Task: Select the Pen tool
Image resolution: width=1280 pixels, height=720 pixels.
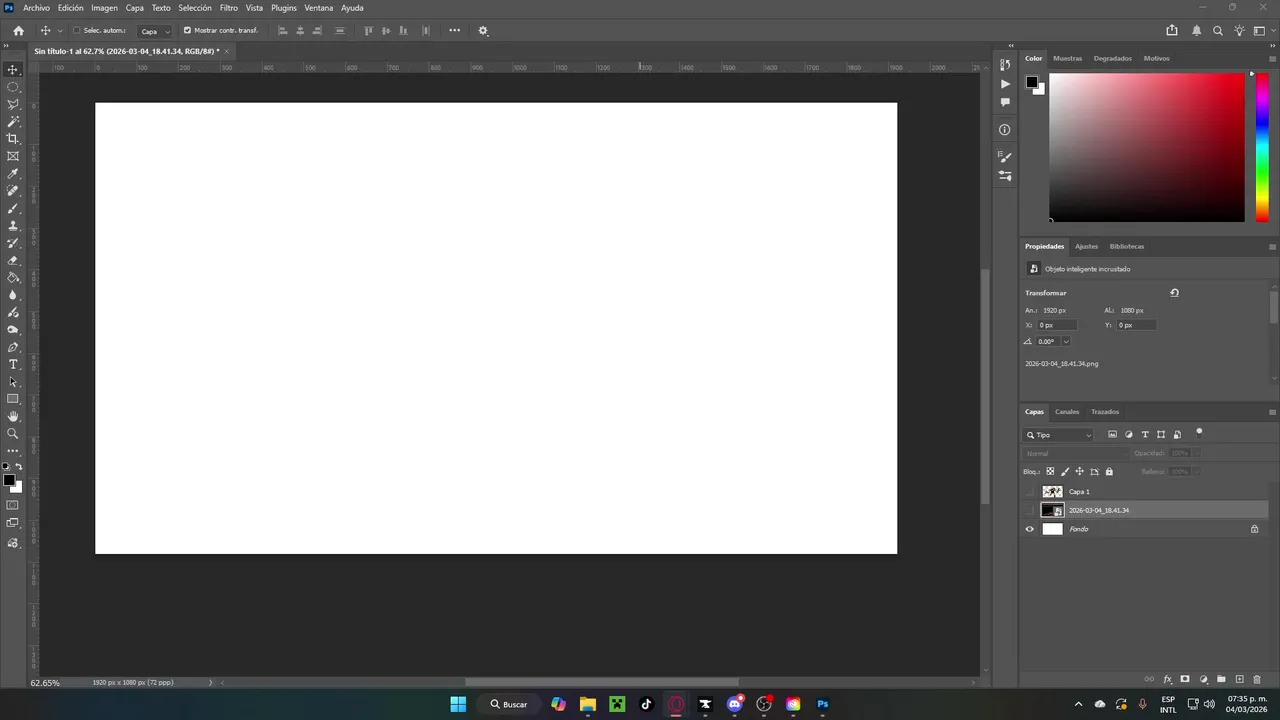Action: 13,347
